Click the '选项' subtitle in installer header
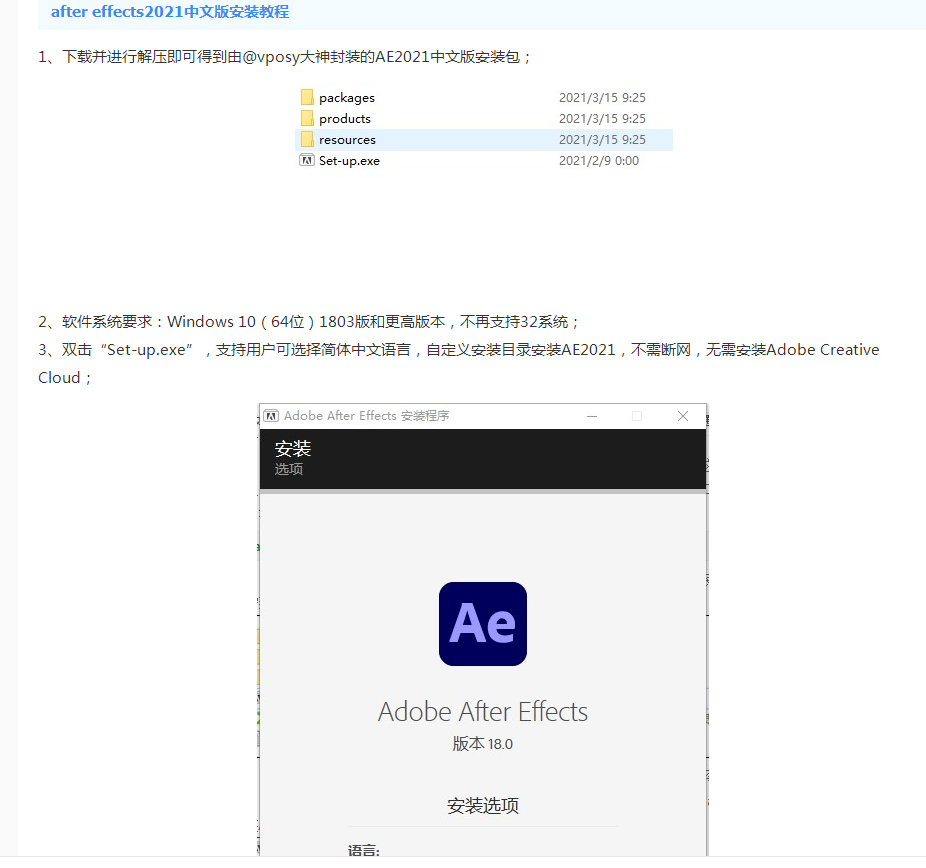Viewport: 926px width, 868px height. pyautogui.click(x=289, y=469)
